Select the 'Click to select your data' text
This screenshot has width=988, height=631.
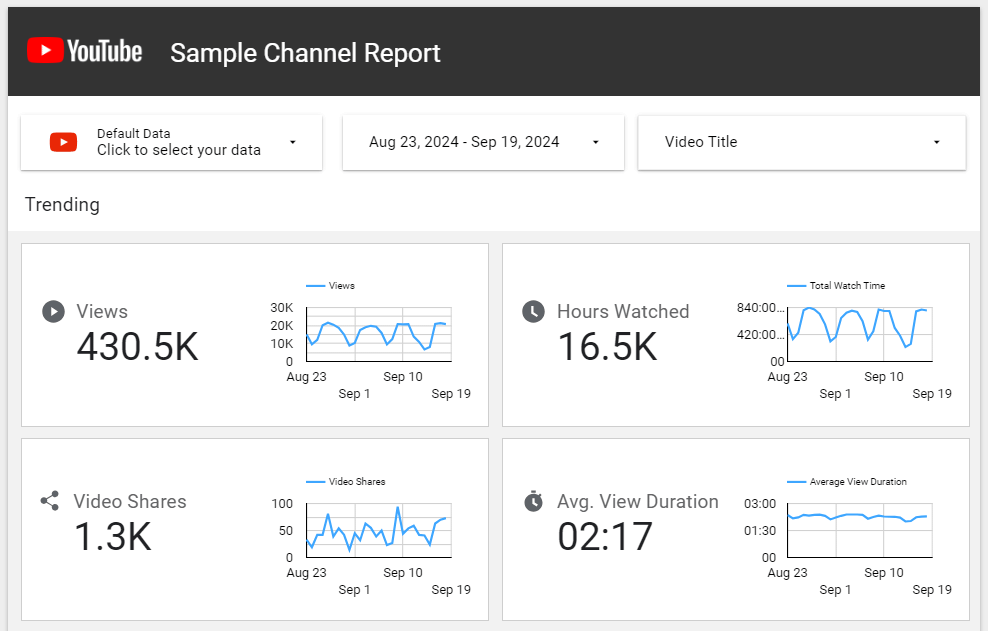(178, 150)
